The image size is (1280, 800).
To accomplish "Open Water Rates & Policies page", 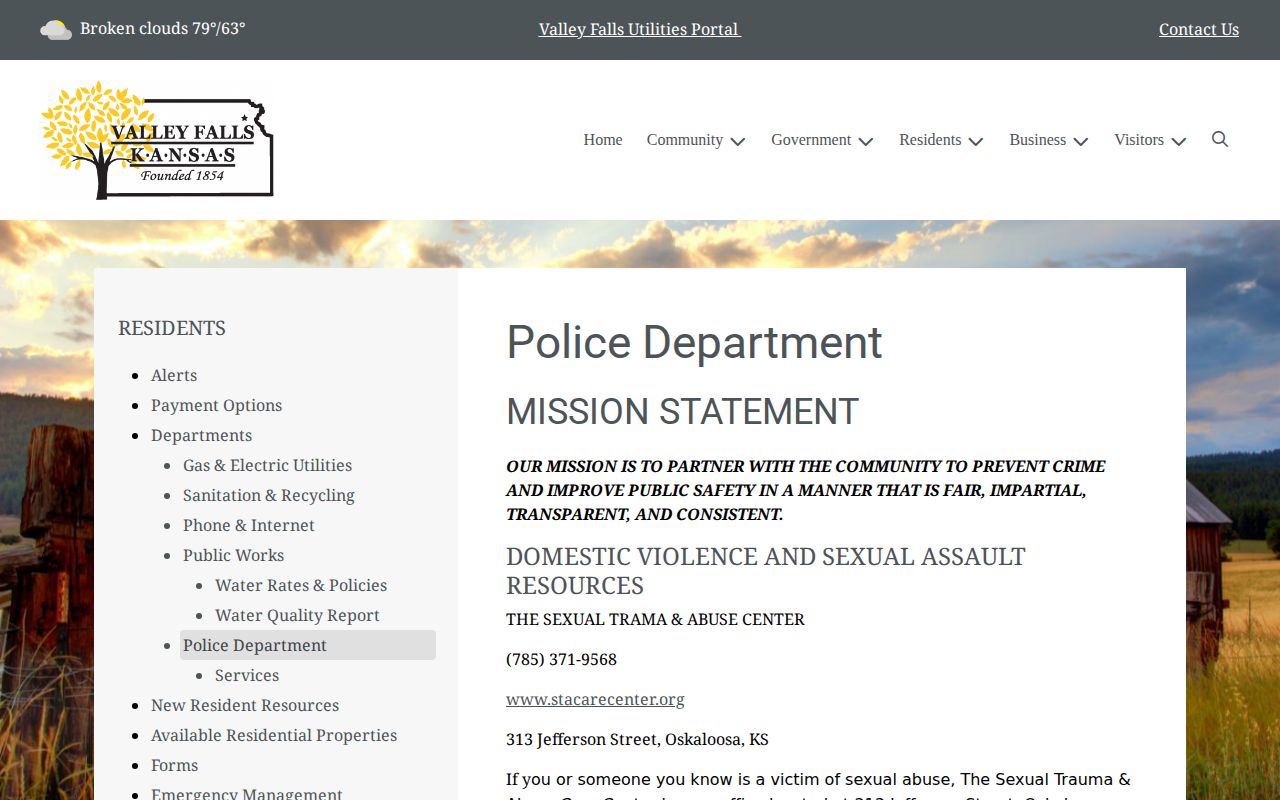I will pos(301,585).
